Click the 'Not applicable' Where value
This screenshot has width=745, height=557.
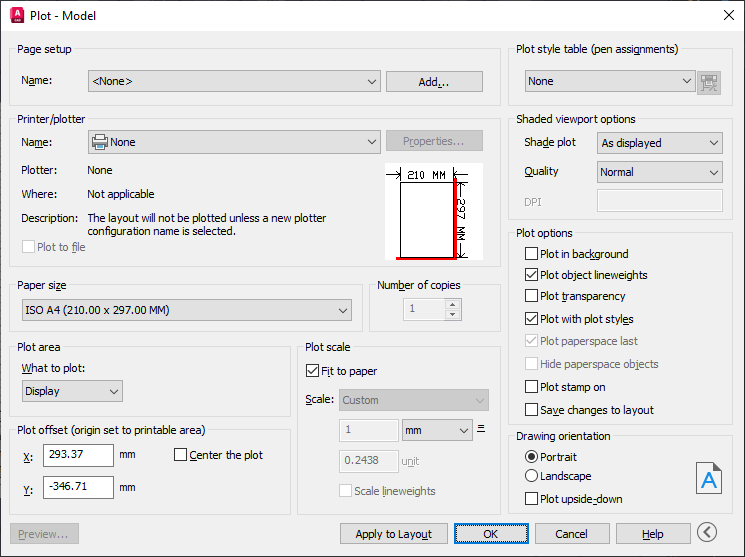click(121, 194)
